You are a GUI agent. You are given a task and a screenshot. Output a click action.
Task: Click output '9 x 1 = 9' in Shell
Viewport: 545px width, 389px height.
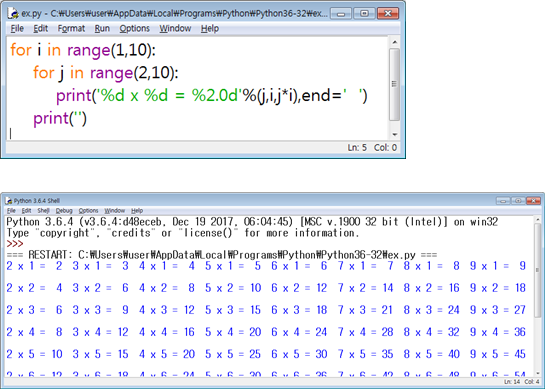498,266
